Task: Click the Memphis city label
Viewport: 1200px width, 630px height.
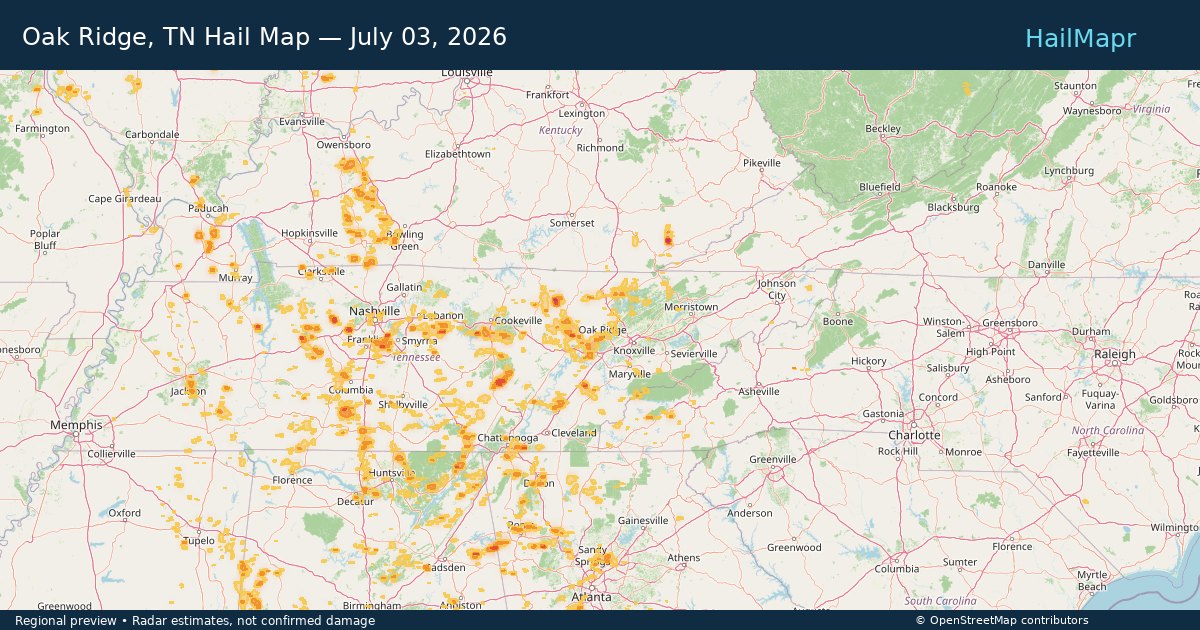Action: click(76, 425)
